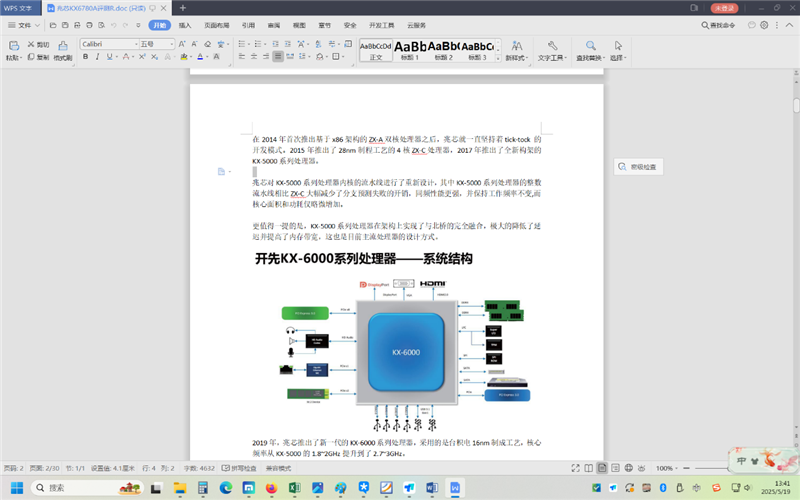This screenshot has width=800, height=500.
Task: Toggle justified text alignment
Action: click(278, 57)
